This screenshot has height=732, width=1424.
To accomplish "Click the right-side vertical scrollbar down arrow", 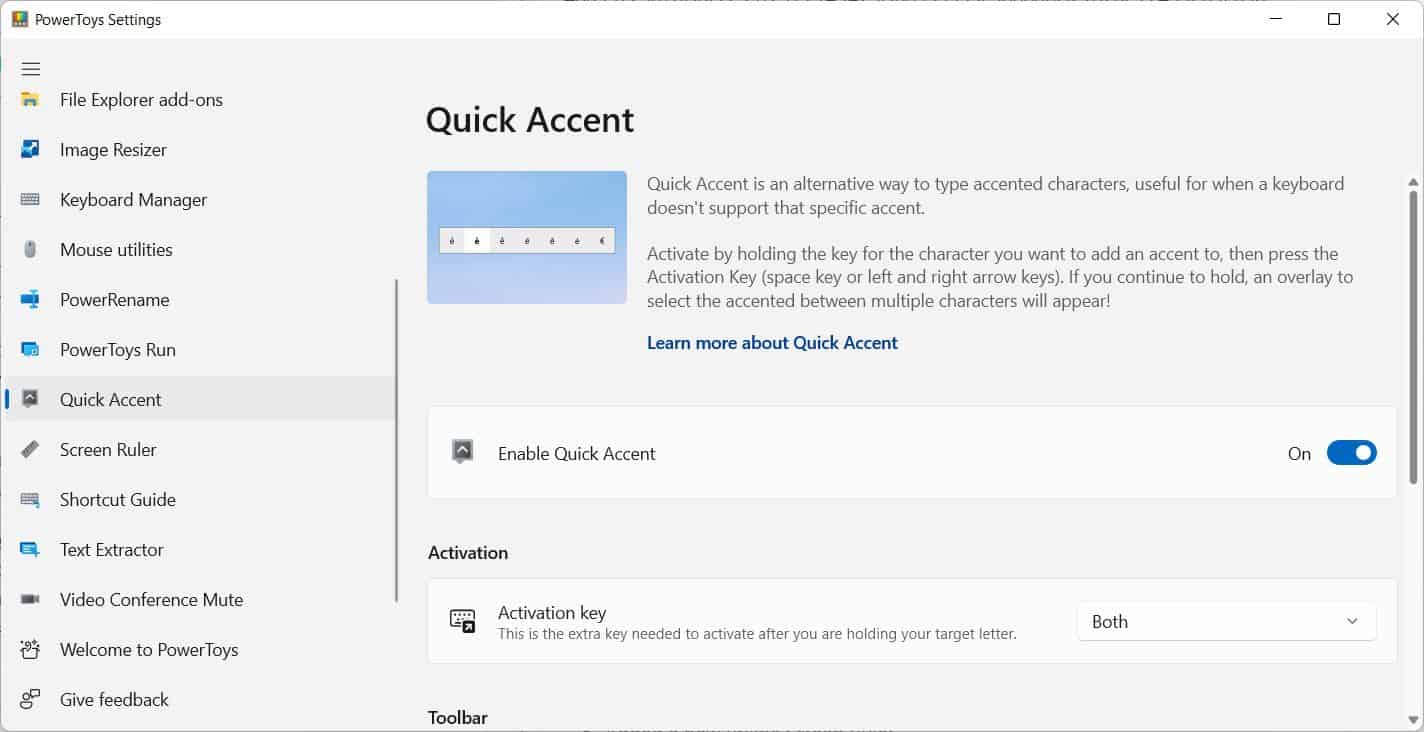I will pyautogui.click(x=1413, y=719).
